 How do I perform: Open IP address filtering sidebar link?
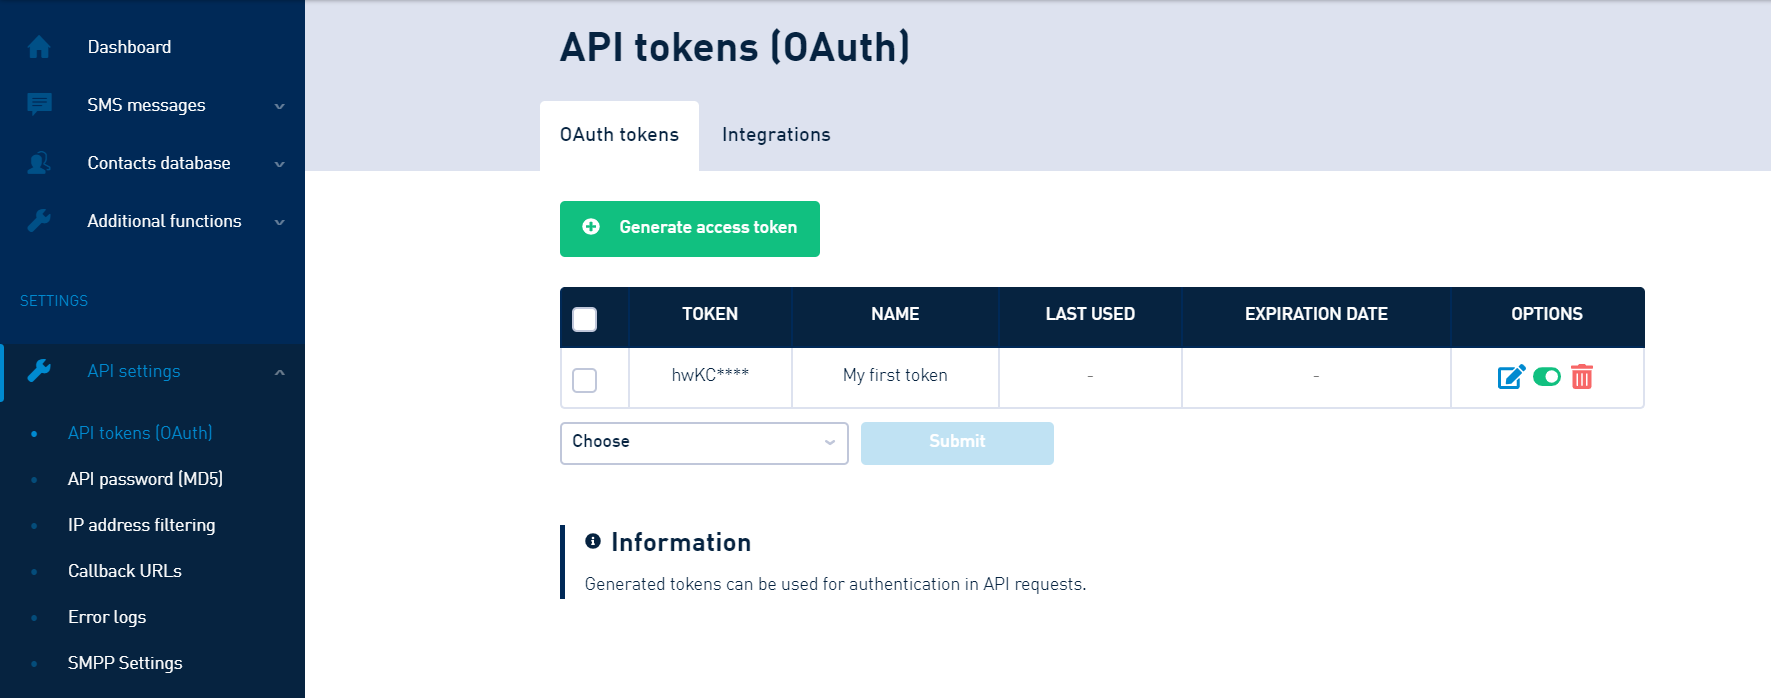[141, 525]
